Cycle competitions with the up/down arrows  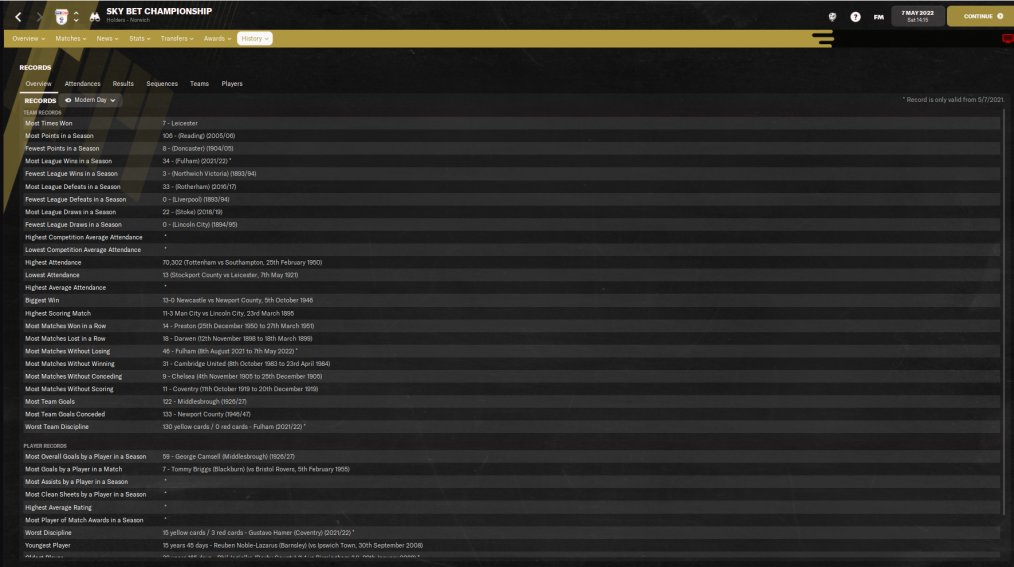click(x=76, y=17)
